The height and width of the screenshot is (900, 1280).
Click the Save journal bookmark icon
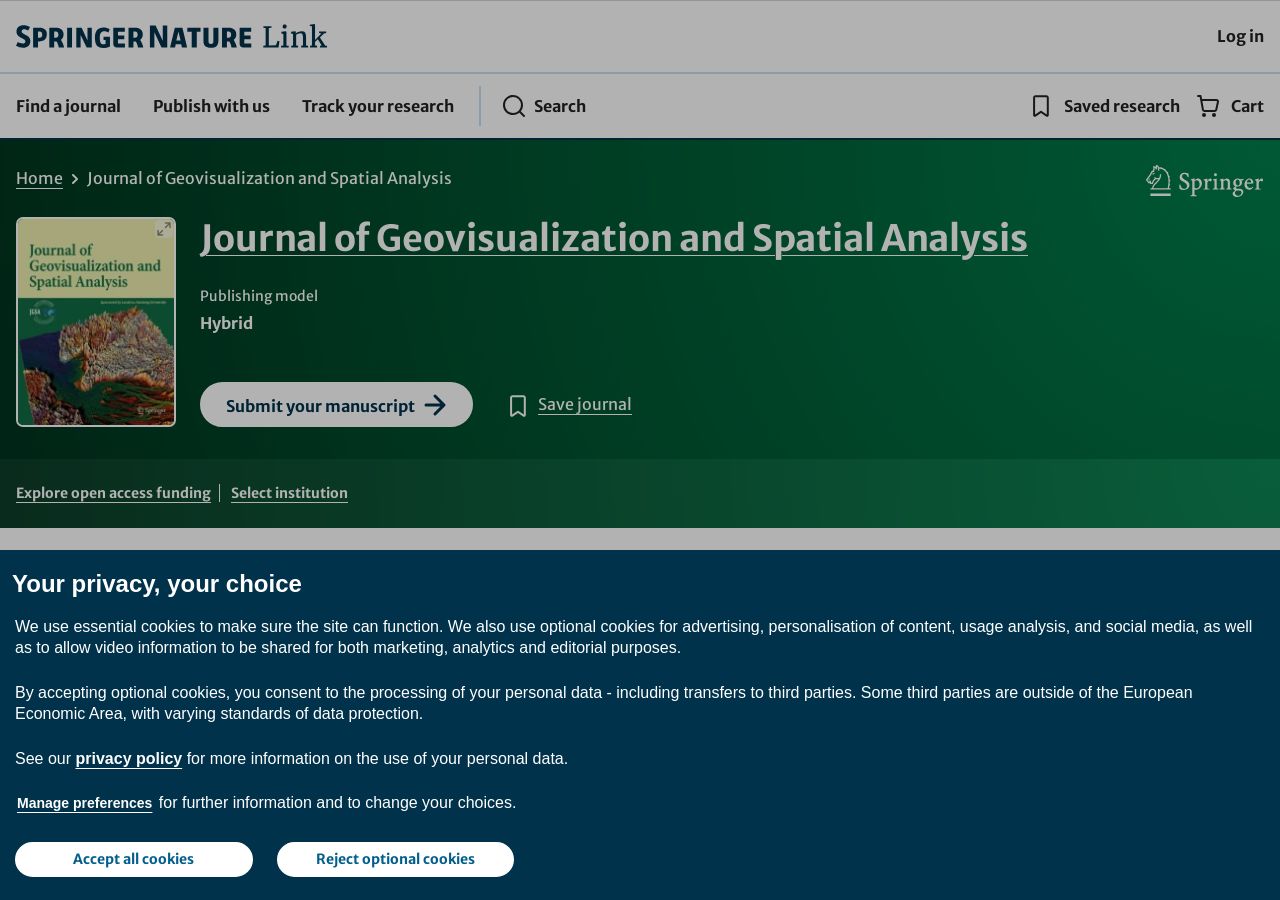518,406
